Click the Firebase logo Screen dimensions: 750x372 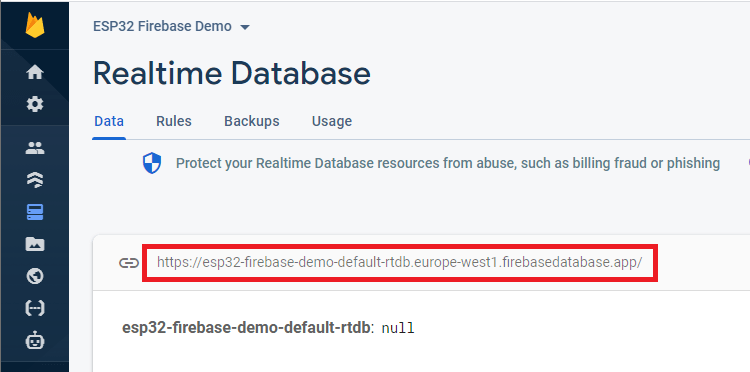click(x=35, y=25)
